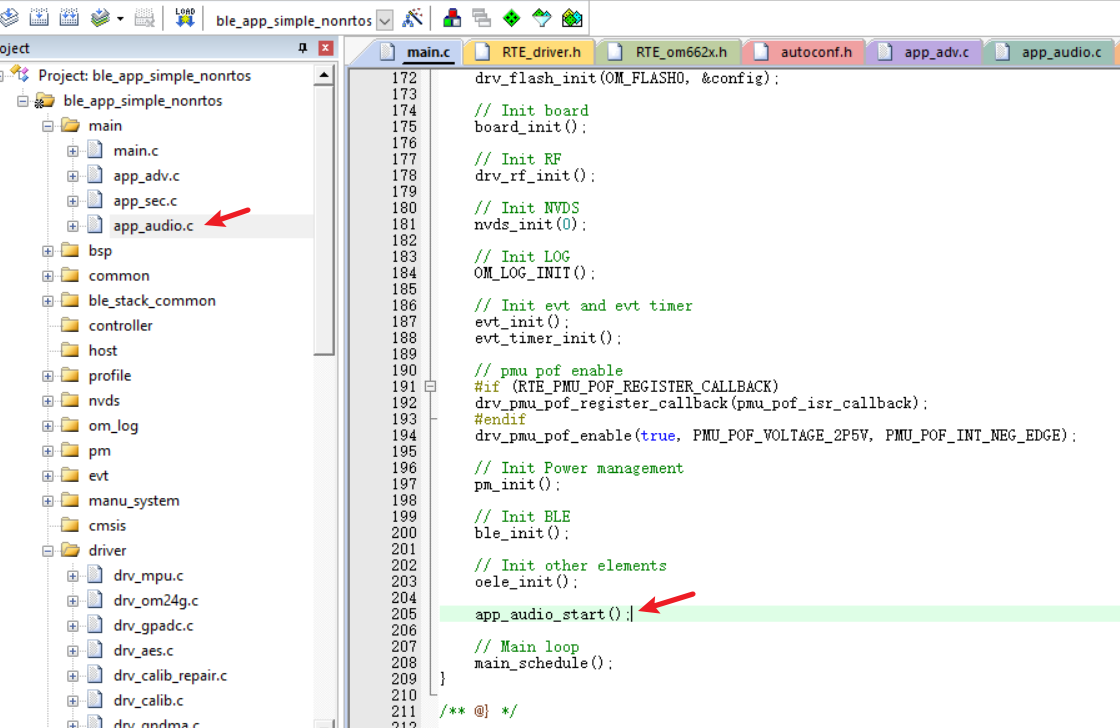Click the green Manage Run-Time Environment icon
Image resolution: width=1120 pixels, height=728 pixels.
pos(511,18)
